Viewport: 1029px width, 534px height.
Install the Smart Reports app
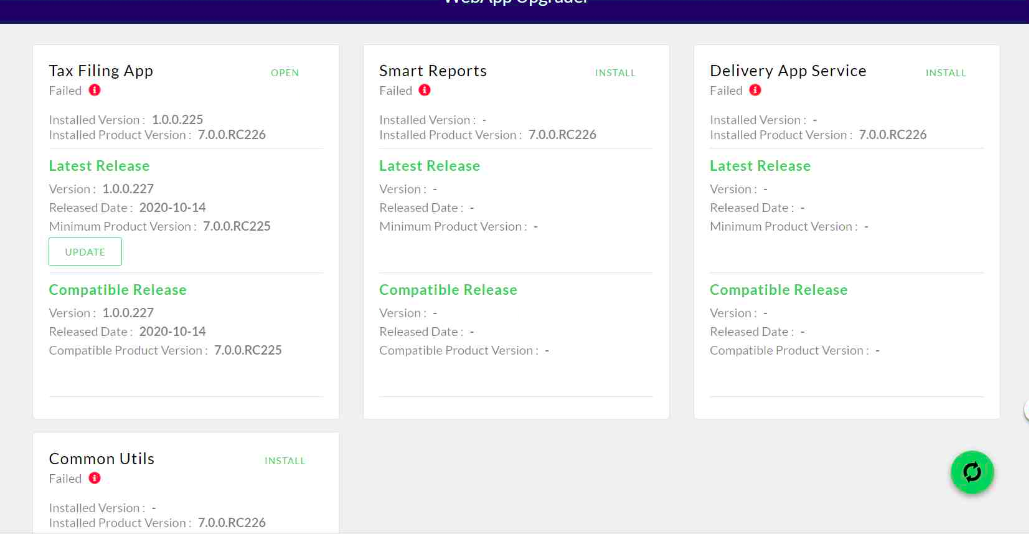[615, 73]
